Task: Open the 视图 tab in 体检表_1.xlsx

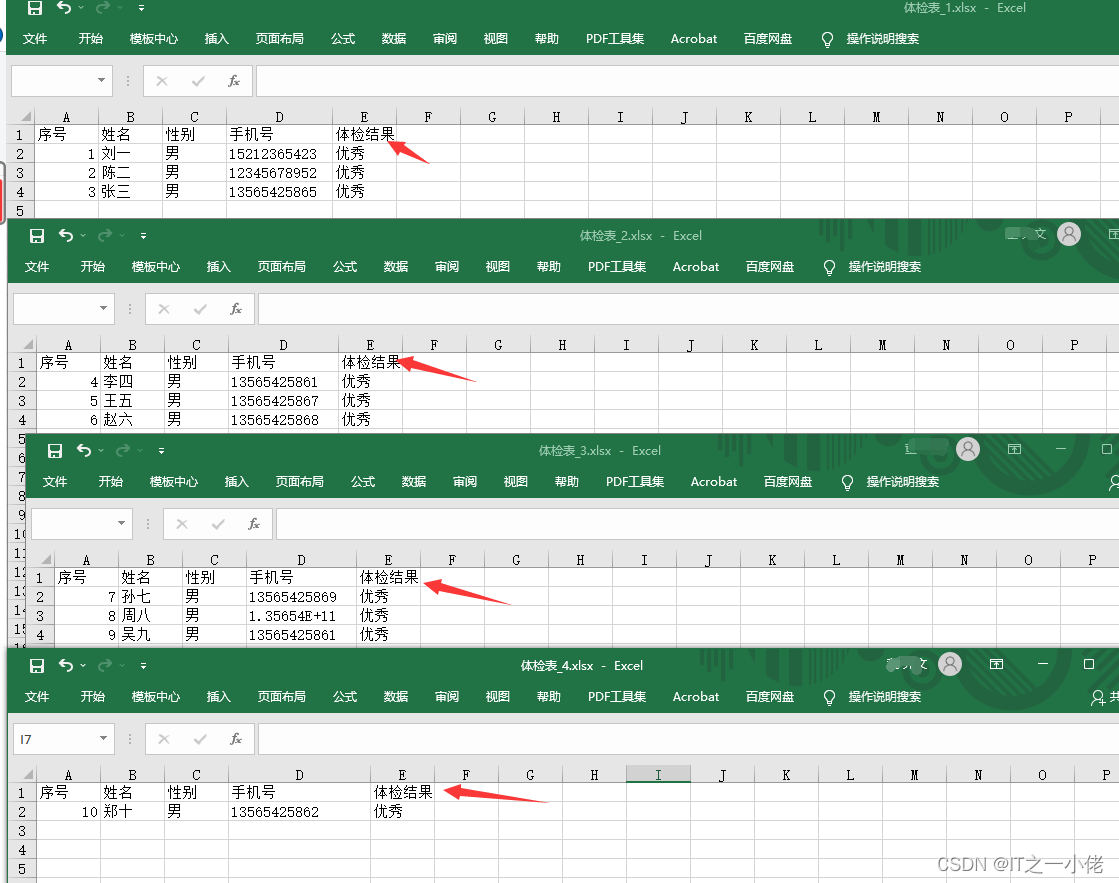Action: (495, 39)
